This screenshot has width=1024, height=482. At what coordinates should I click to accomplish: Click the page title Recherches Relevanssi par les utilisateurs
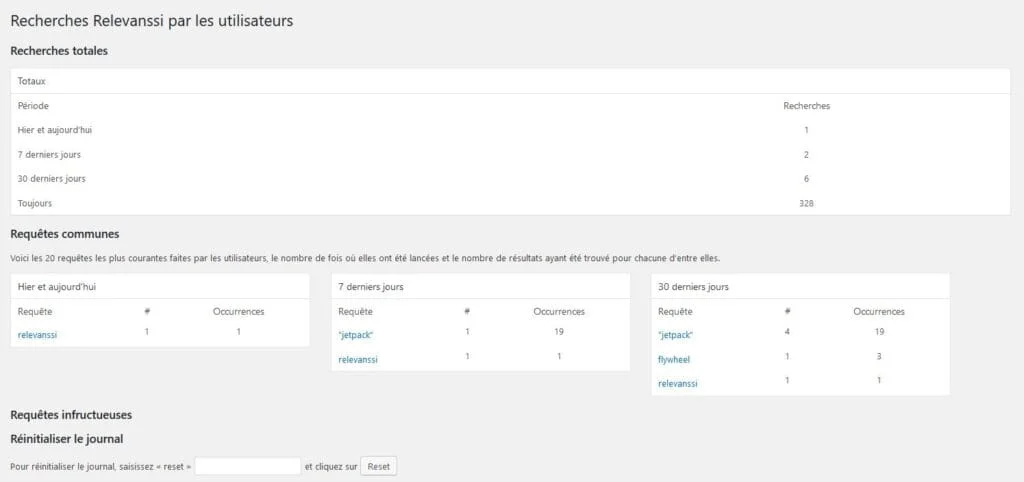point(151,20)
